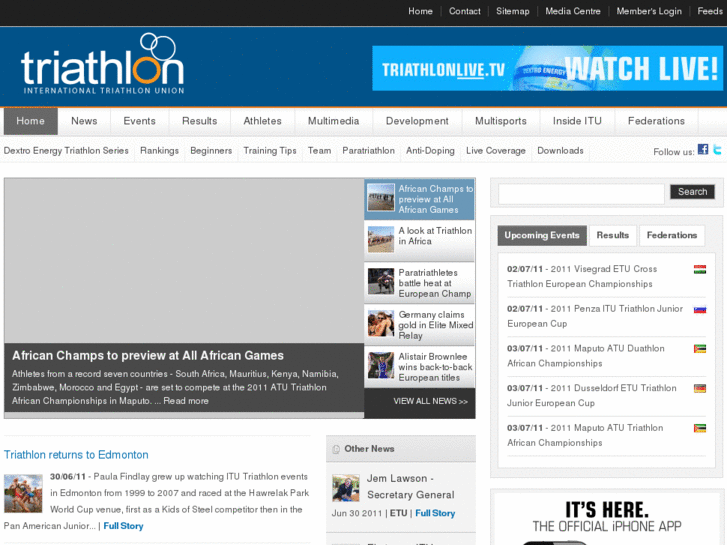Click the Search button
Viewport: 727px width, 545px height.
692,192
